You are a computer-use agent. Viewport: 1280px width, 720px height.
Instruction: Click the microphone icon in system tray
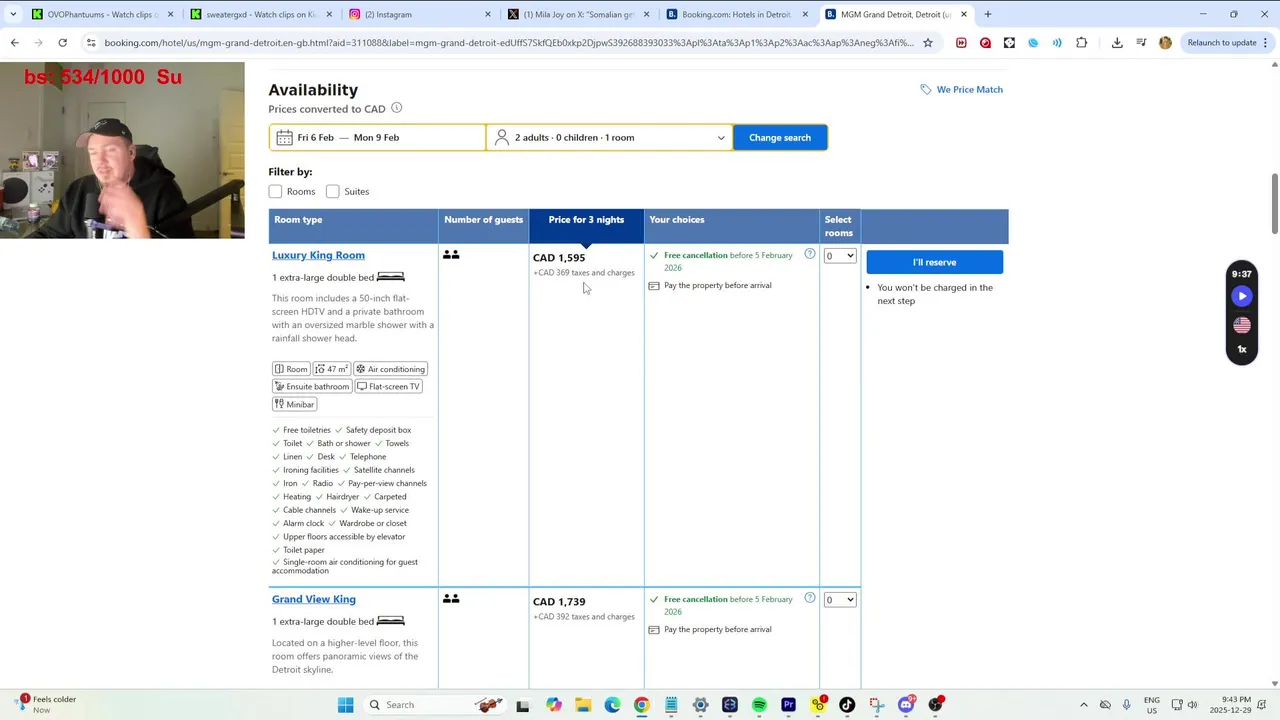1127,705
